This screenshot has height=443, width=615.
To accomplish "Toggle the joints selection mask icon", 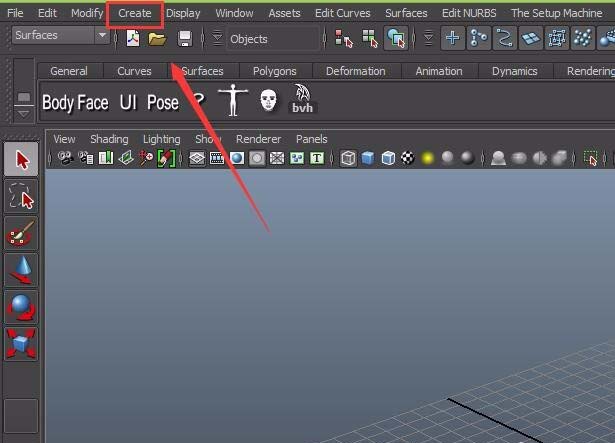I will click(x=479, y=38).
